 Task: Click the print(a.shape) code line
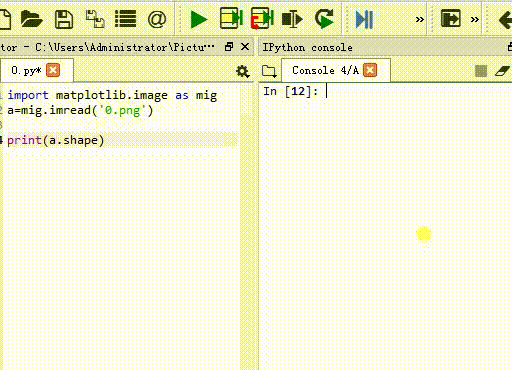click(x=56, y=140)
